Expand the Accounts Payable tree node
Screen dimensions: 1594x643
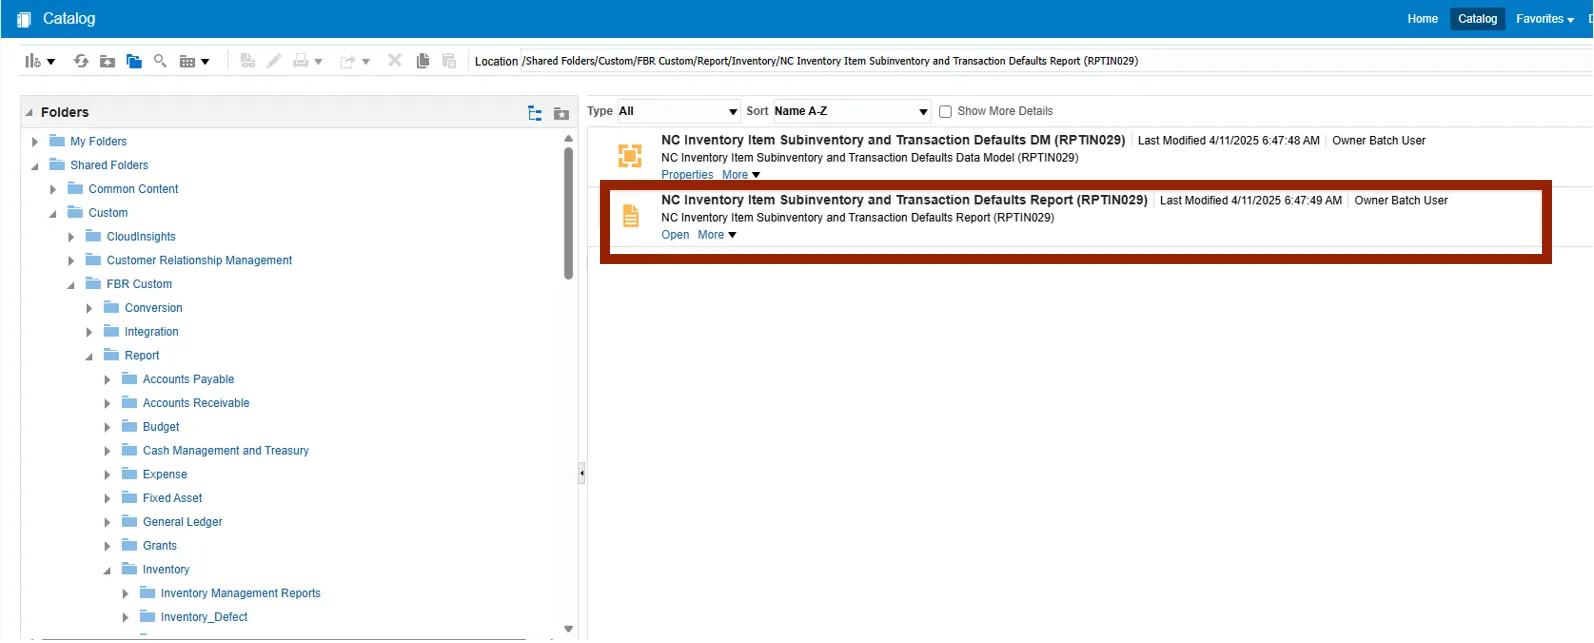coord(107,380)
